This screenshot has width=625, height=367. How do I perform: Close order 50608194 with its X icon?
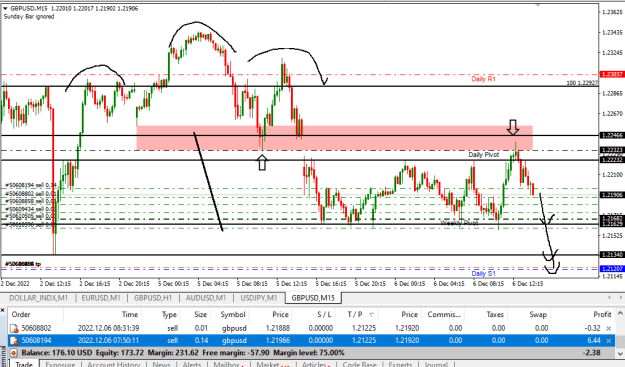point(609,341)
